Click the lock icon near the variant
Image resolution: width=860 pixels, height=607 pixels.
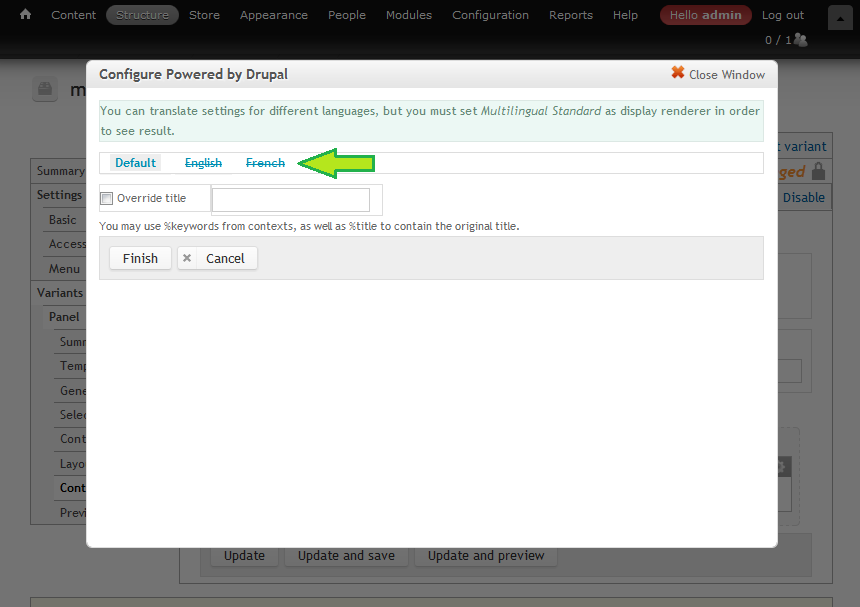pyautogui.click(x=818, y=171)
